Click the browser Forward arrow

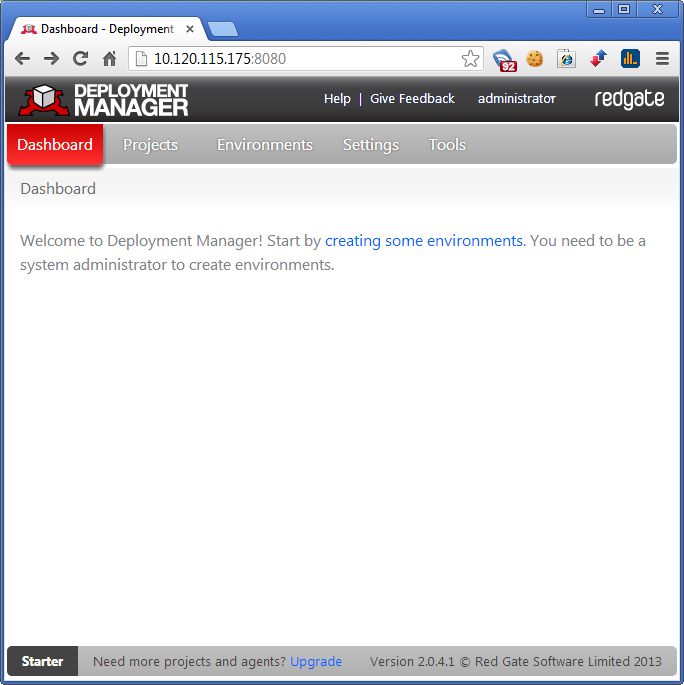(x=52, y=59)
